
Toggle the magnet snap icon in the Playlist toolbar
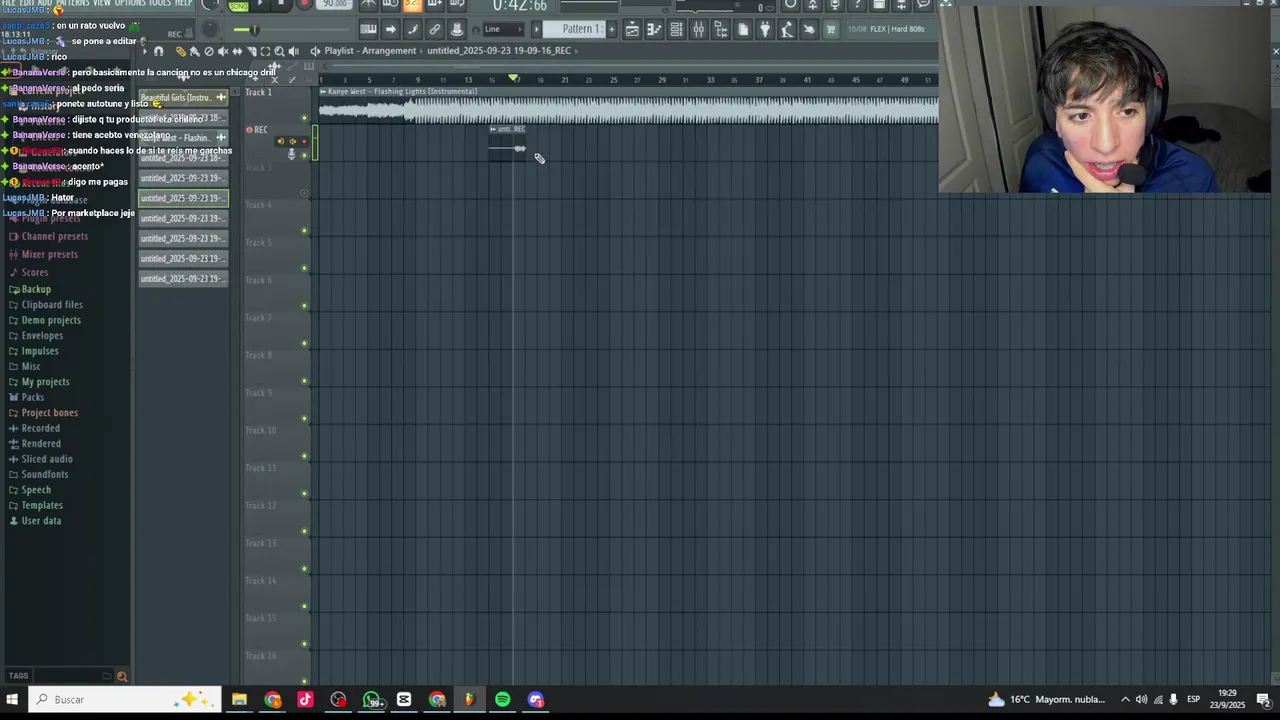click(158, 51)
